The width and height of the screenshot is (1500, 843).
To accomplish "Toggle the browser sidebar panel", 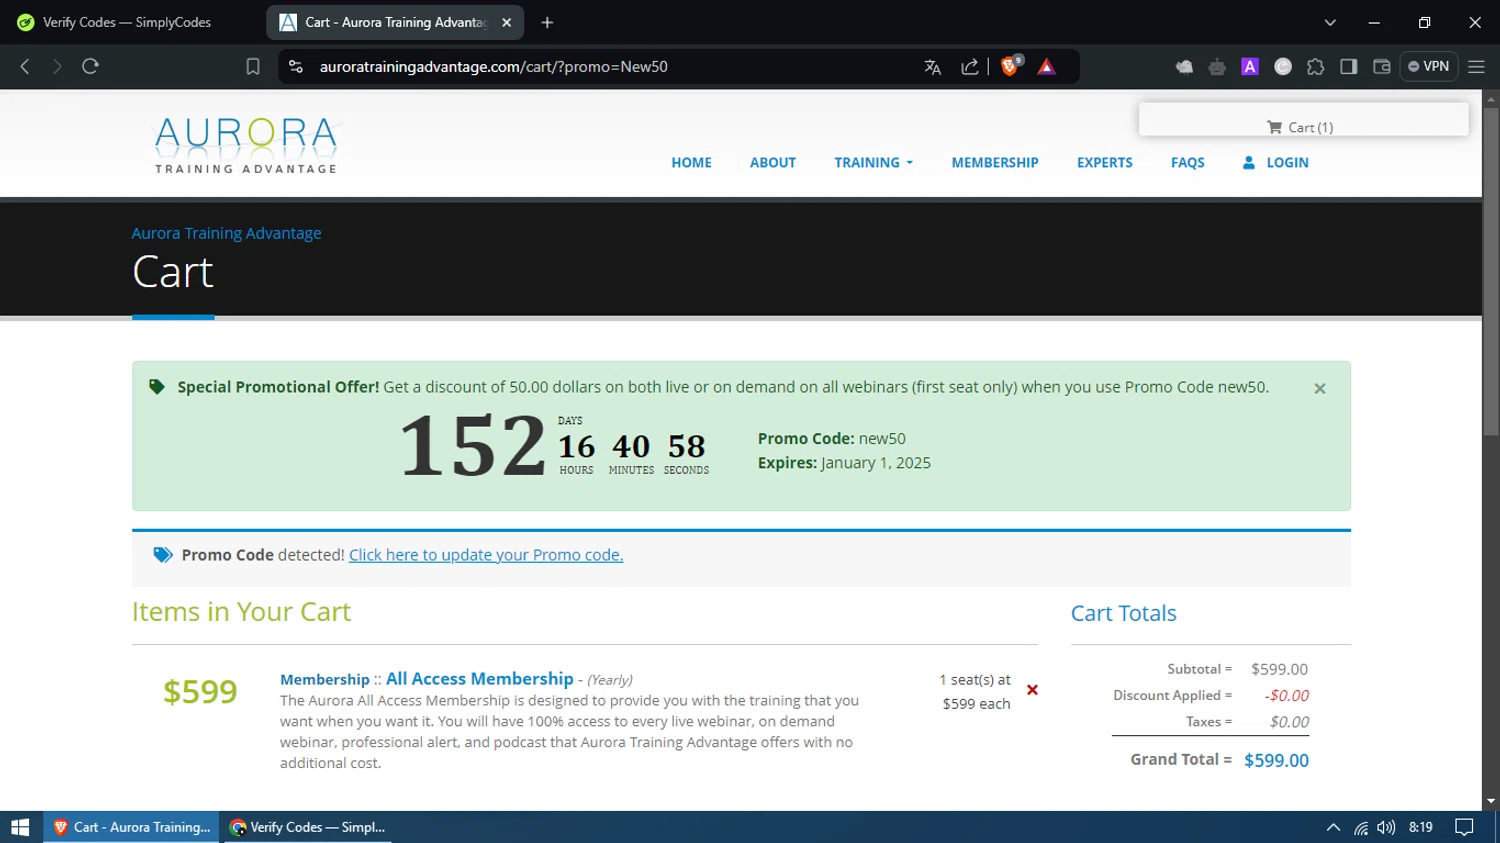I will [1349, 67].
